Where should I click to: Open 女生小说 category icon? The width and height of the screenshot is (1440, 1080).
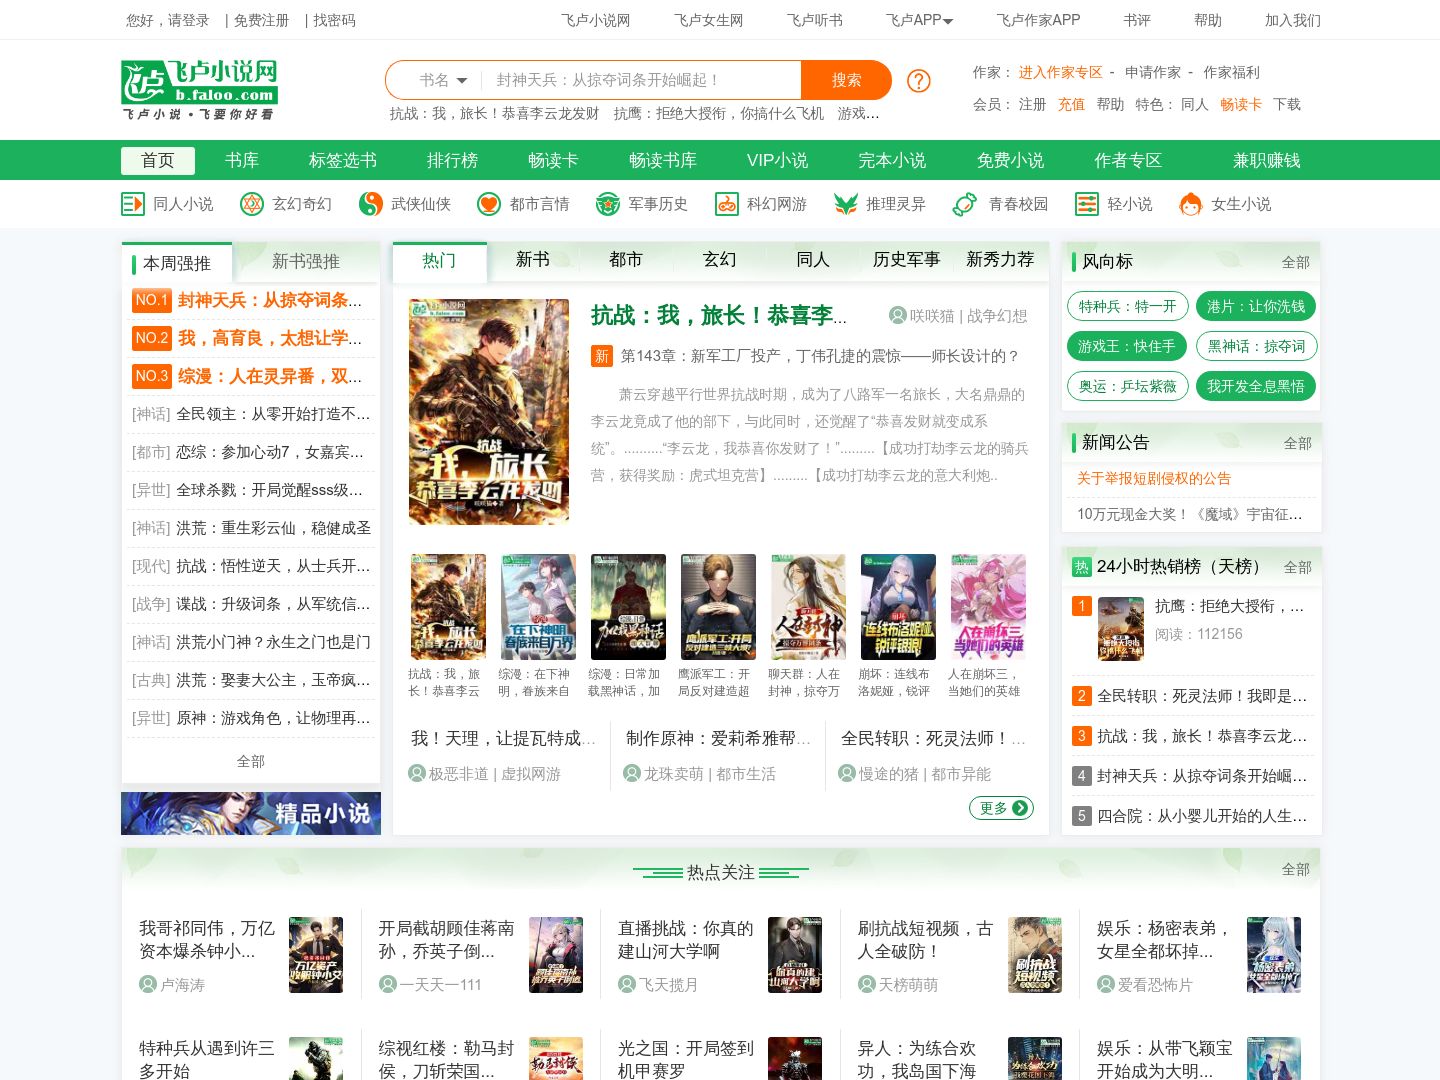[1190, 204]
